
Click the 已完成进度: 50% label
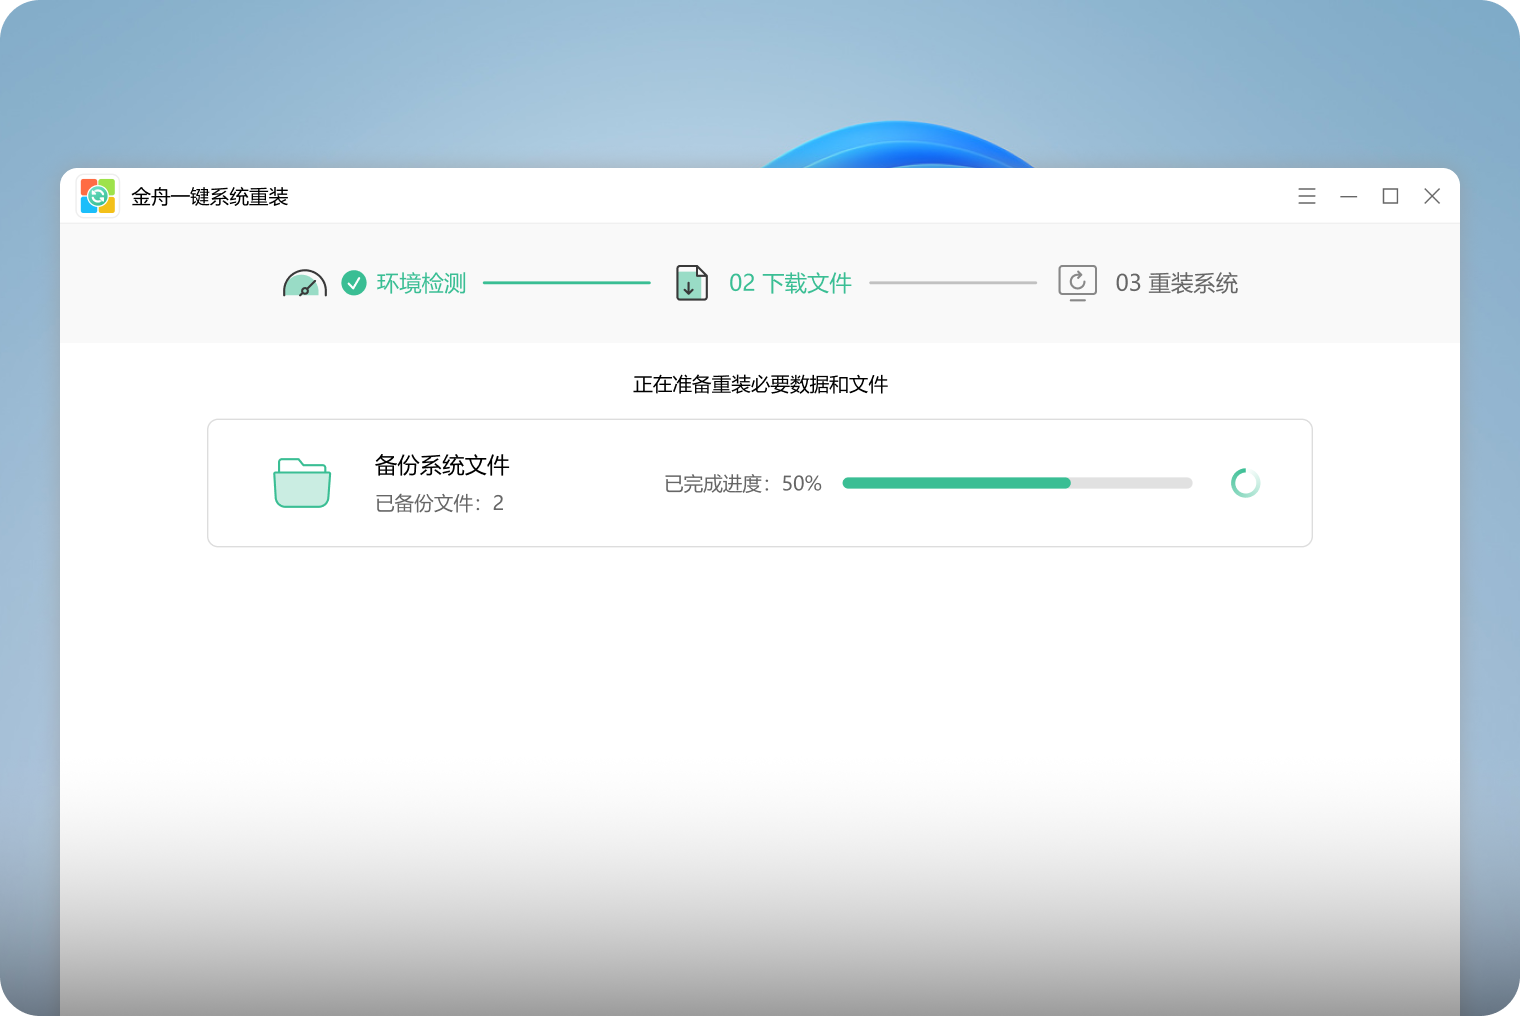(743, 484)
